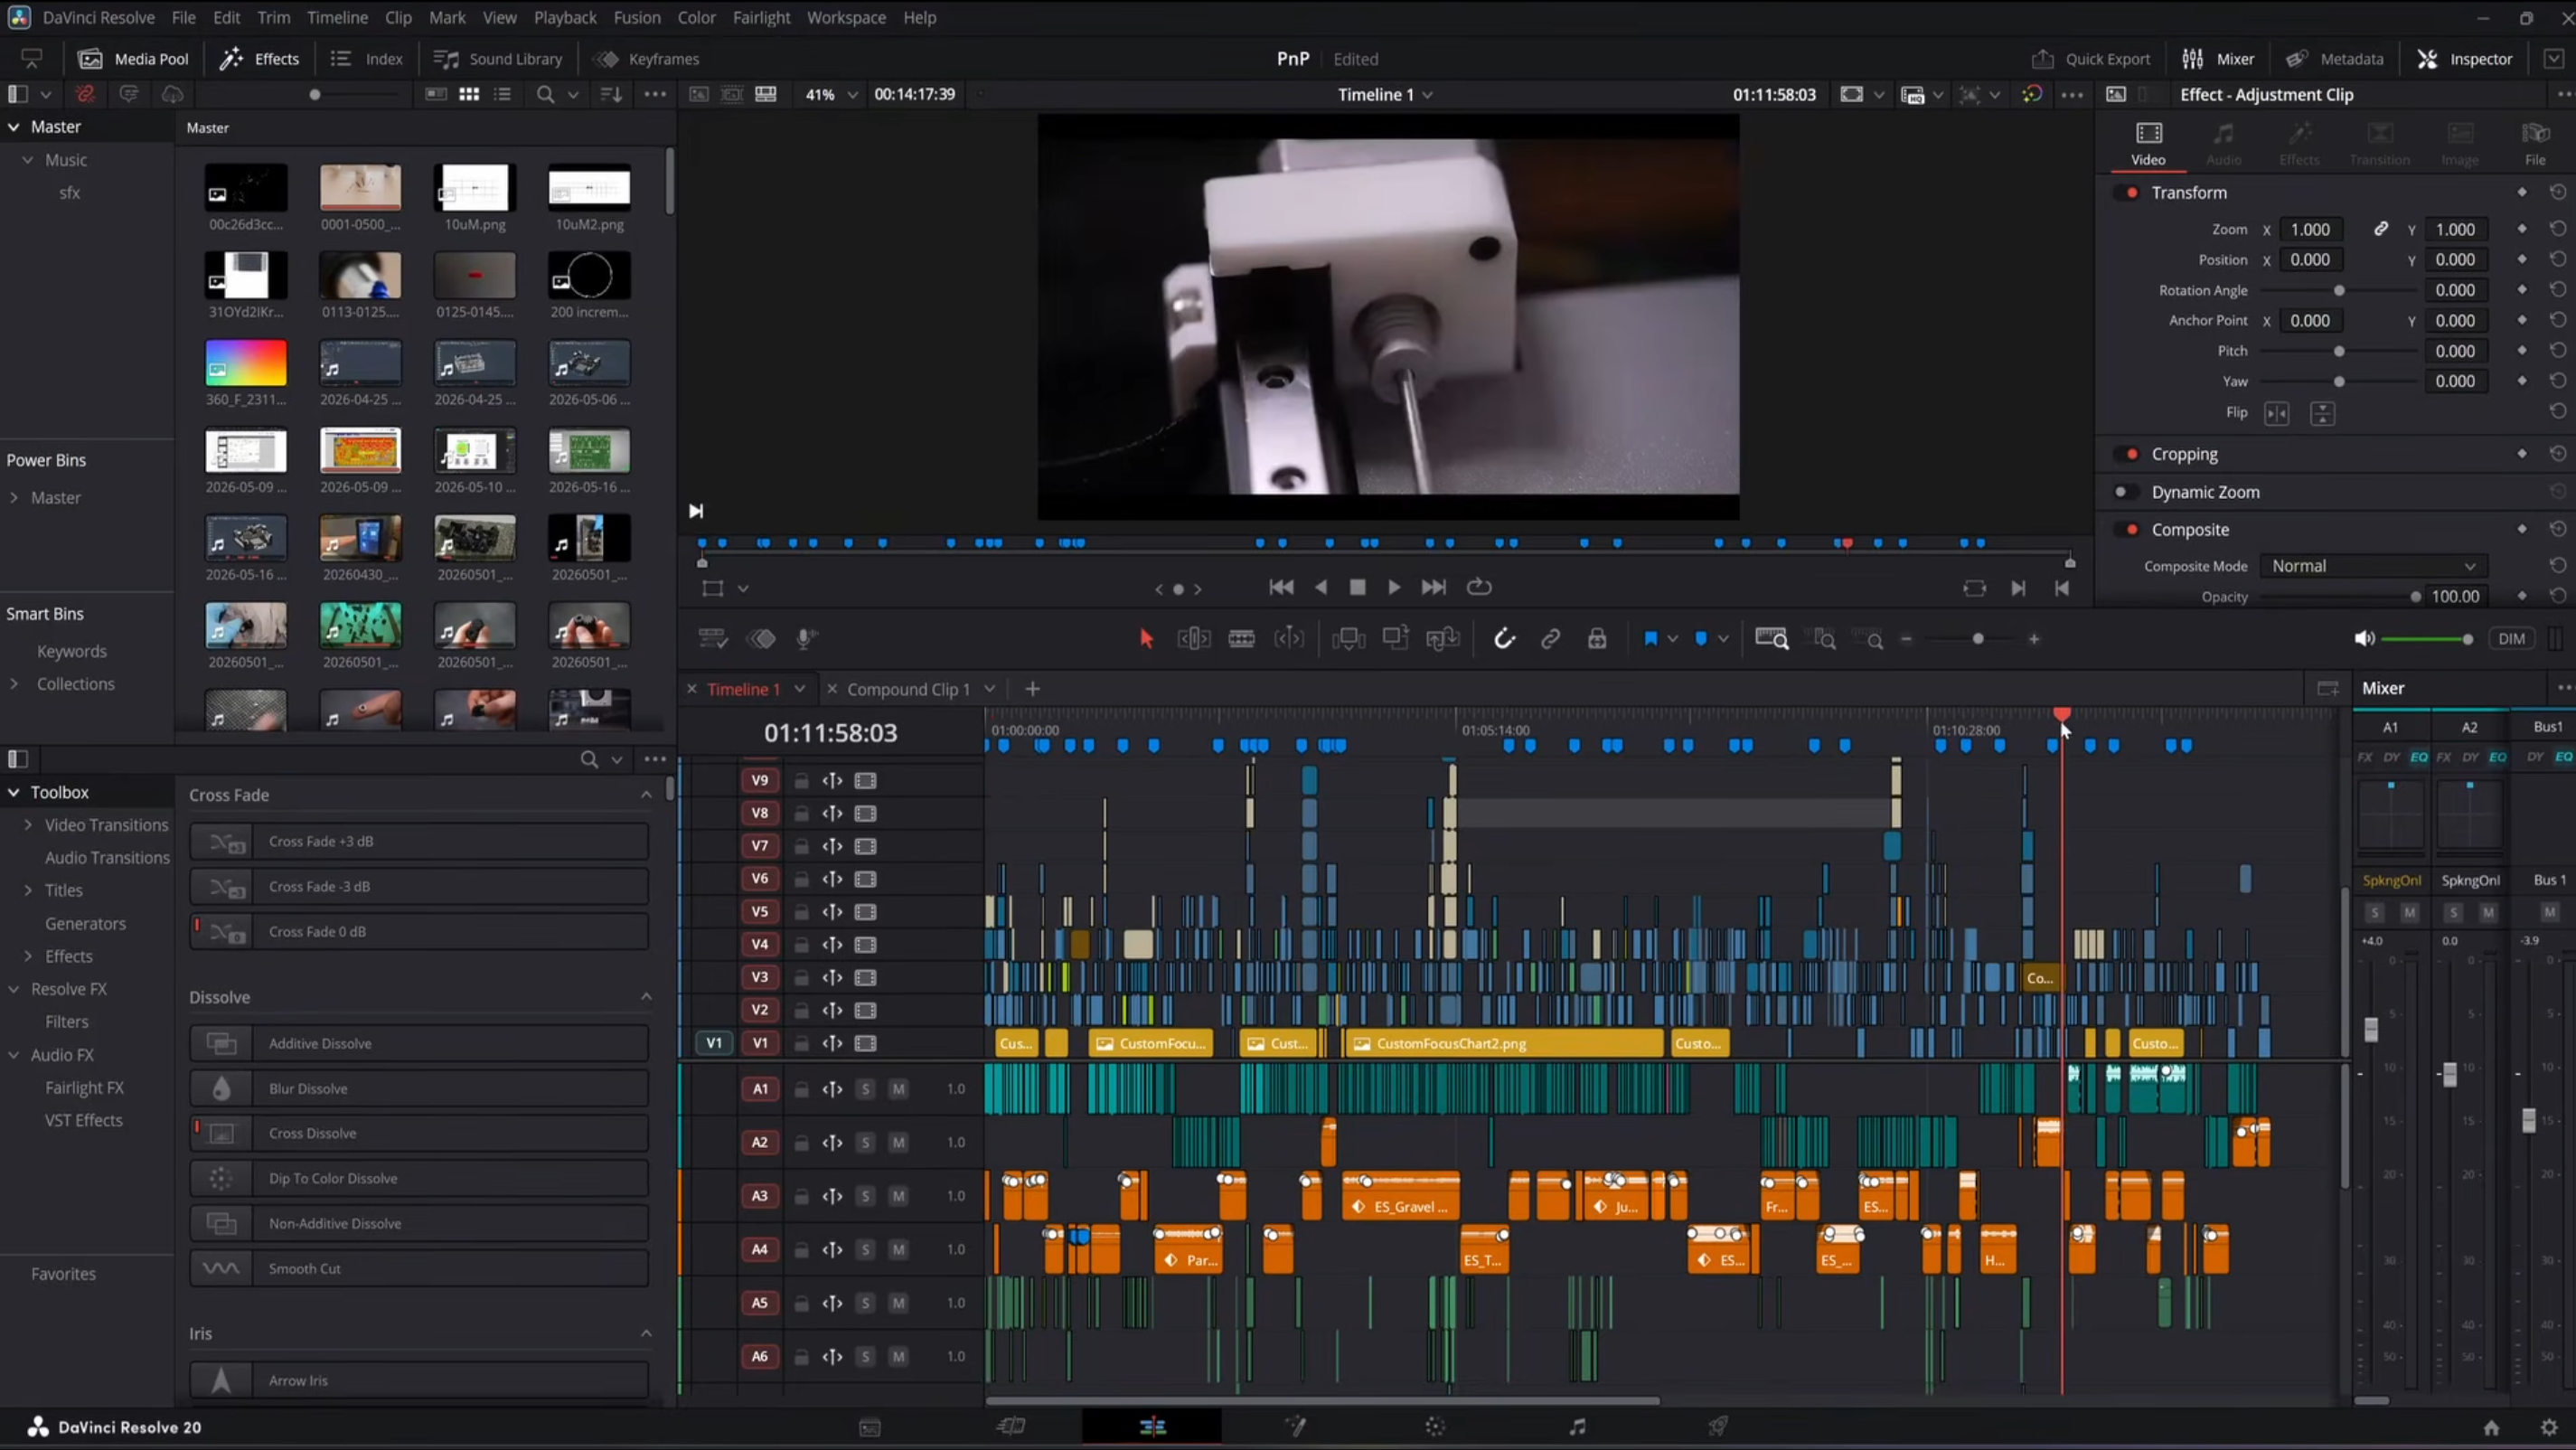Image resolution: width=2576 pixels, height=1450 pixels.
Task: Solo audio track A3
Action: click(x=865, y=1196)
